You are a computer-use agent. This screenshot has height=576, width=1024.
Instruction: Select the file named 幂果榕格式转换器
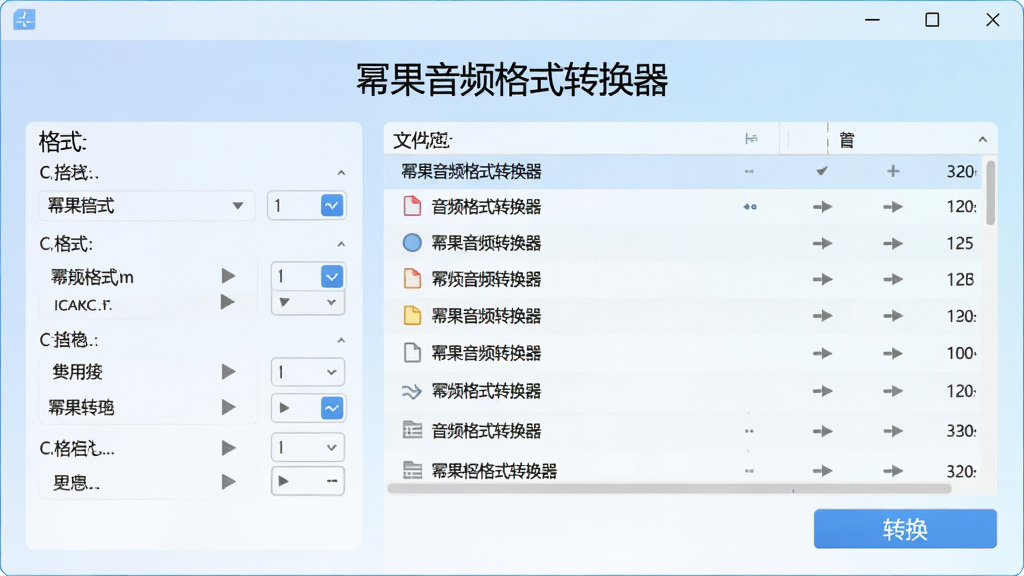tap(494, 471)
